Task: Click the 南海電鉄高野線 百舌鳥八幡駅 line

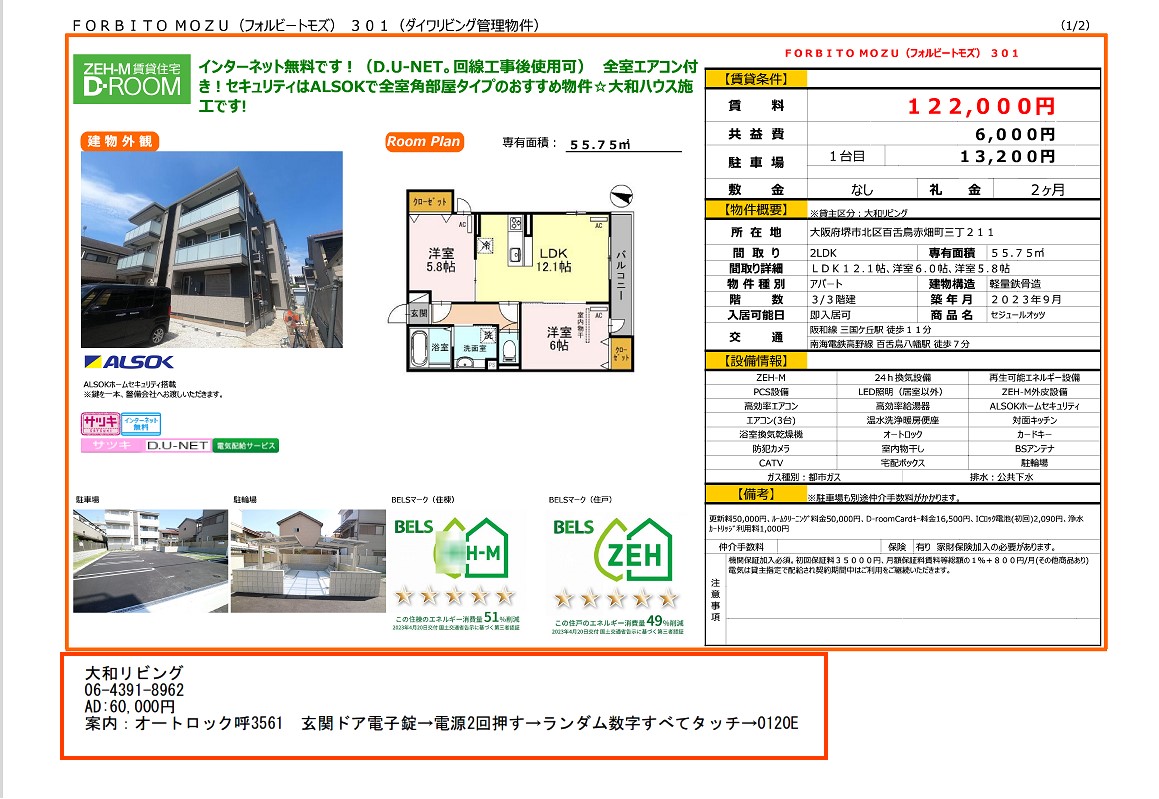Action: tap(890, 344)
